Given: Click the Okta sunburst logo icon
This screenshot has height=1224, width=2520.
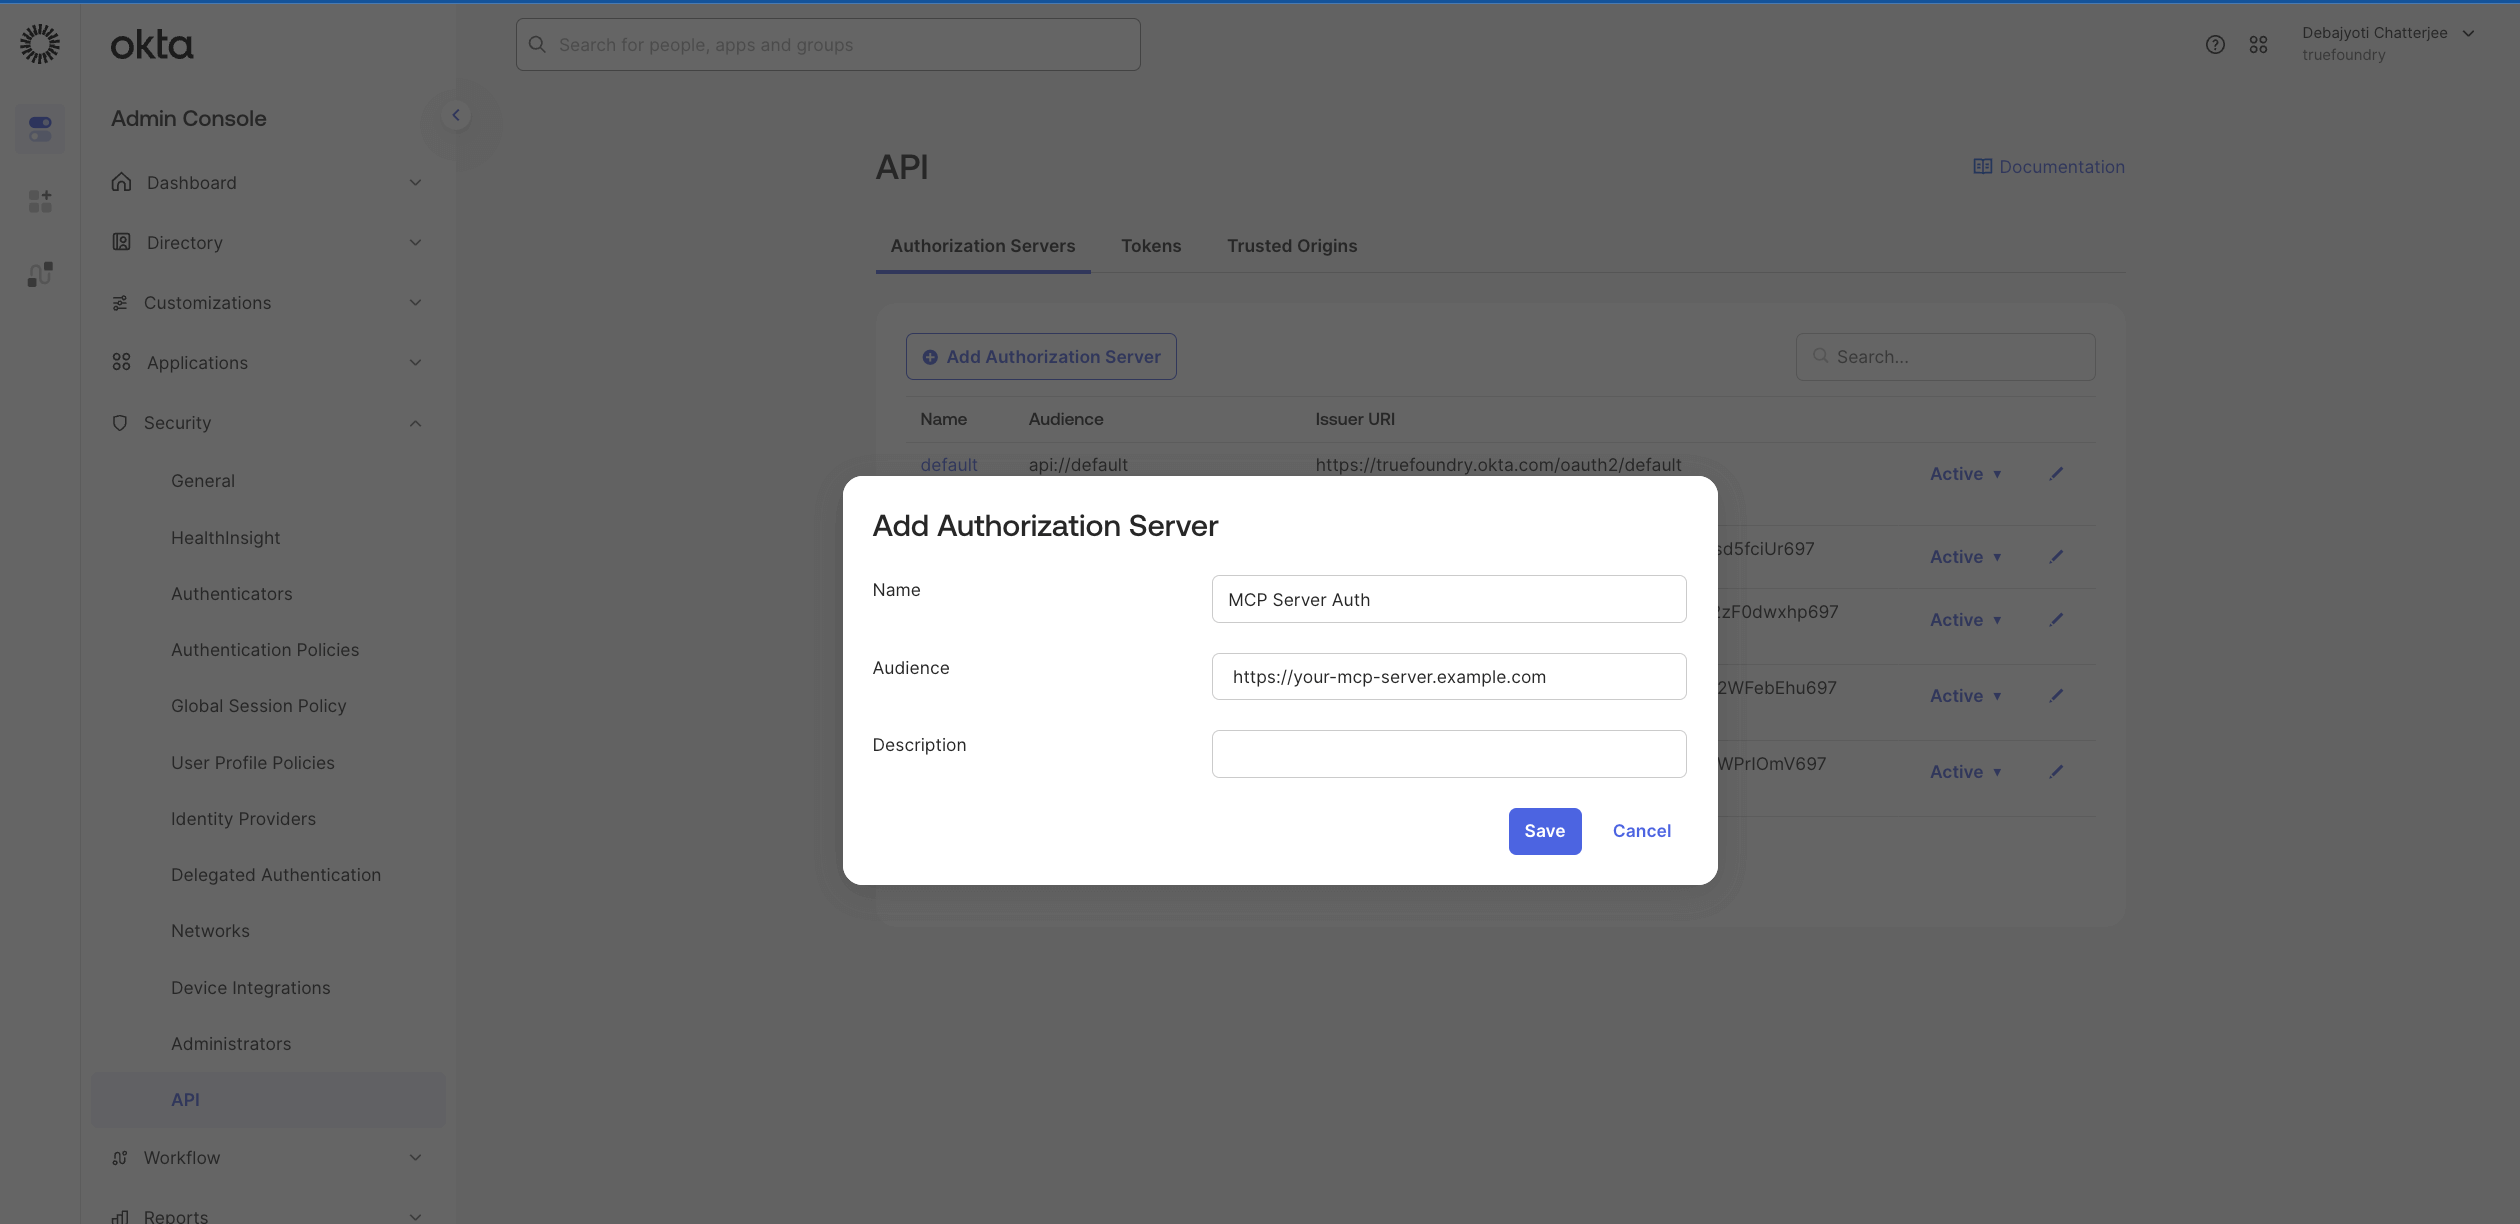Looking at the screenshot, I should pos(40,44).
